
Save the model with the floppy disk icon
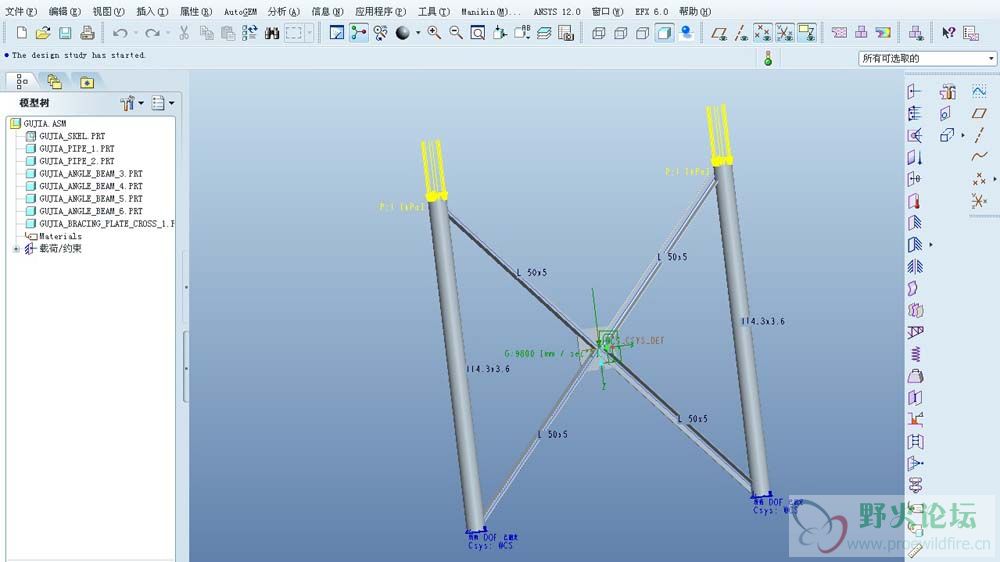pos(65,33)
